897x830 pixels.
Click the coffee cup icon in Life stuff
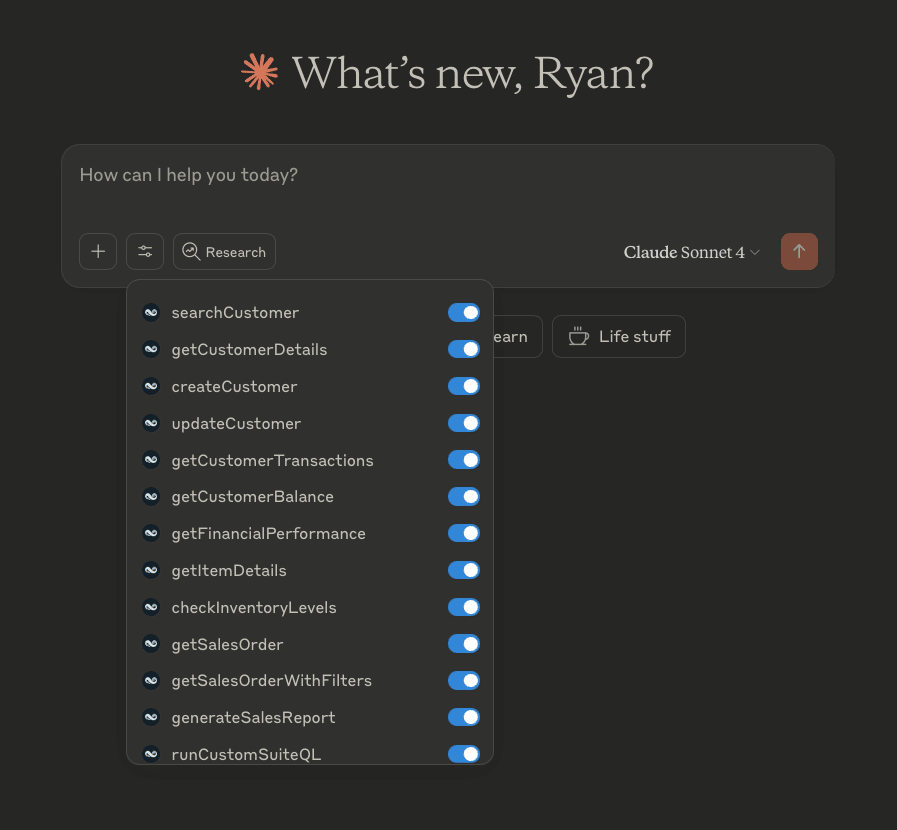point(578,337)
